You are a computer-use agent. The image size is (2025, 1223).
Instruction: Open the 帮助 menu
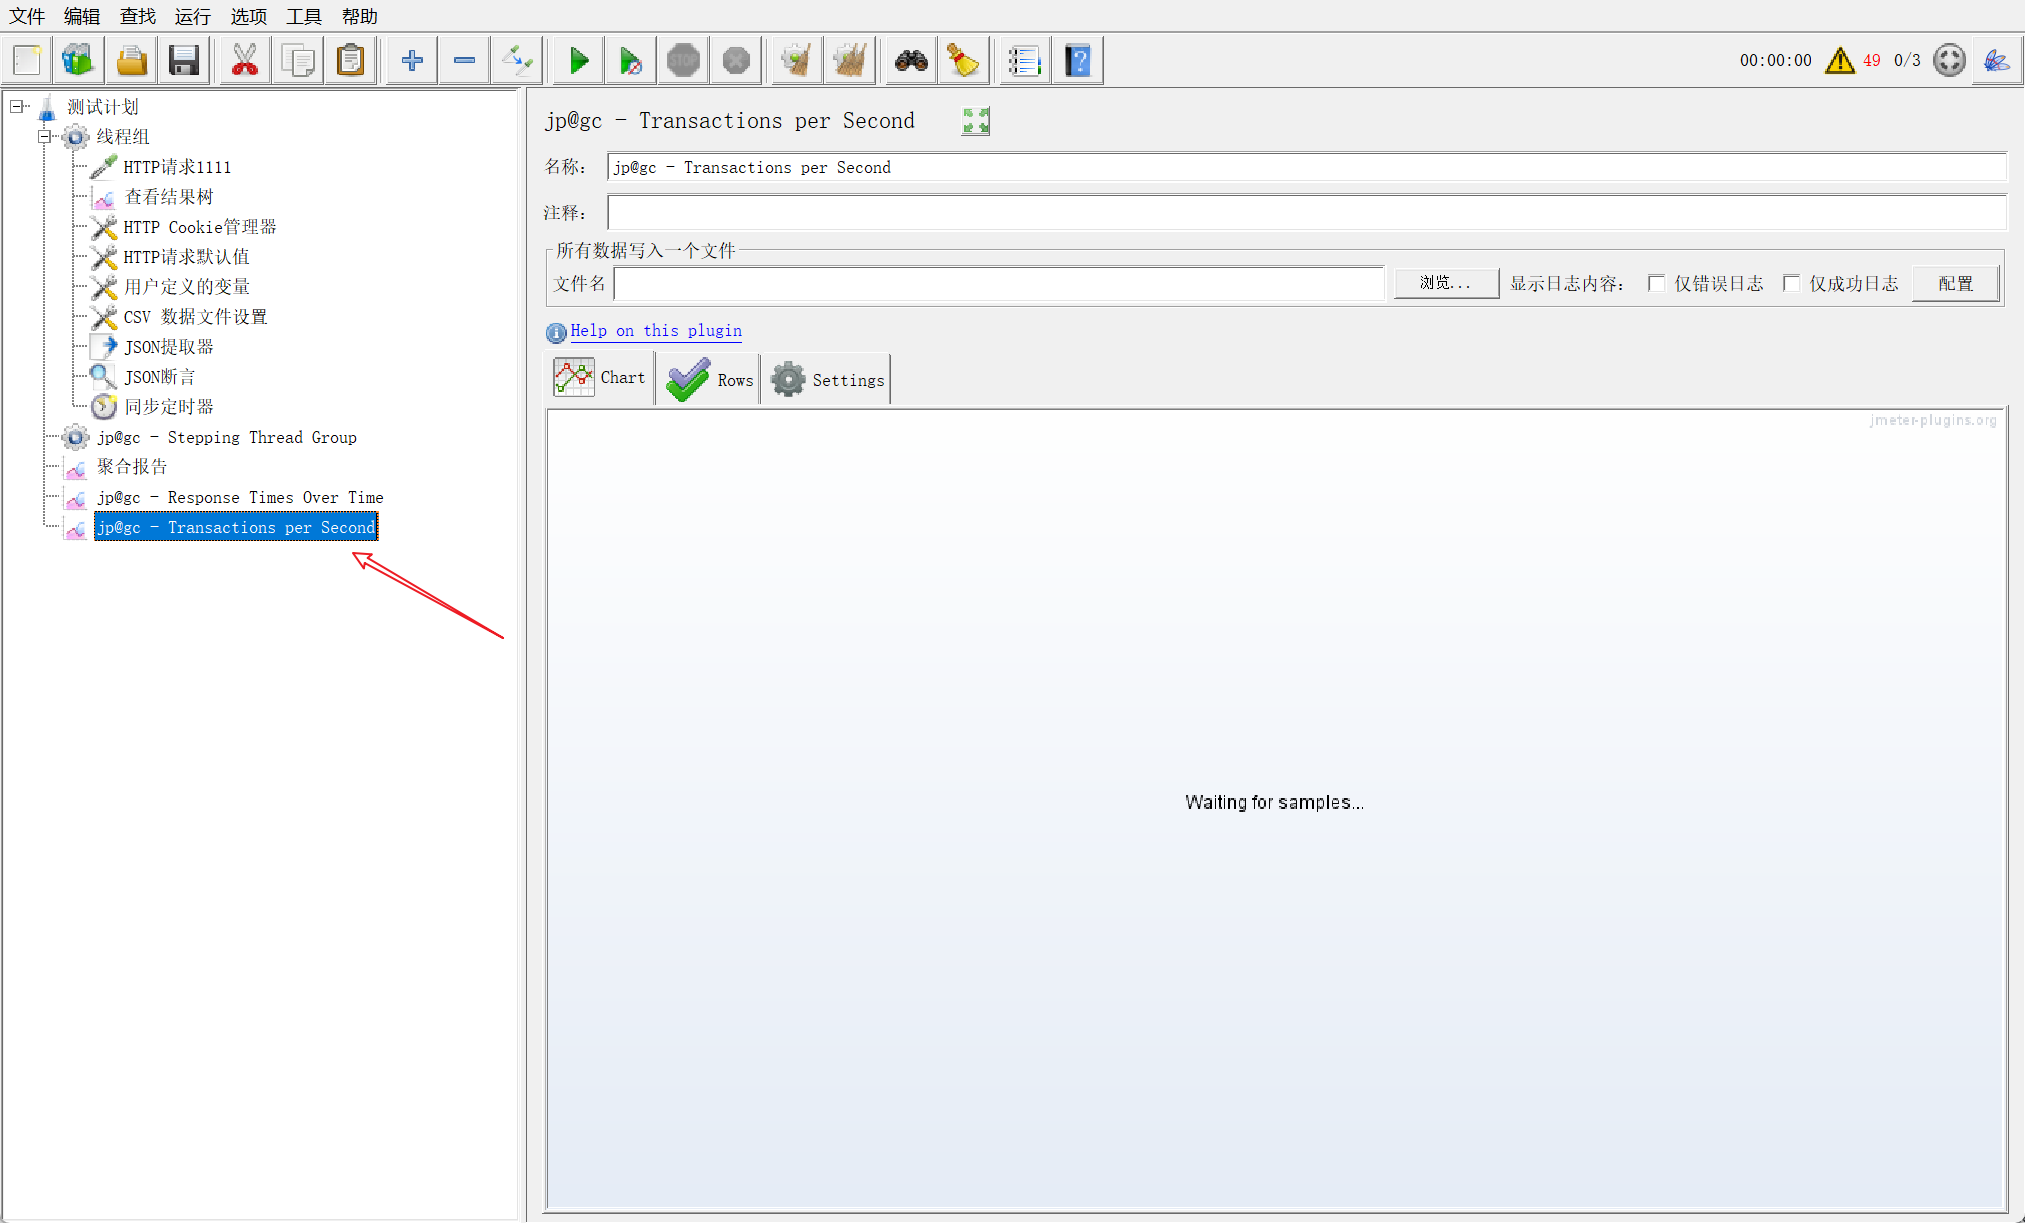[x=360, y=16]
